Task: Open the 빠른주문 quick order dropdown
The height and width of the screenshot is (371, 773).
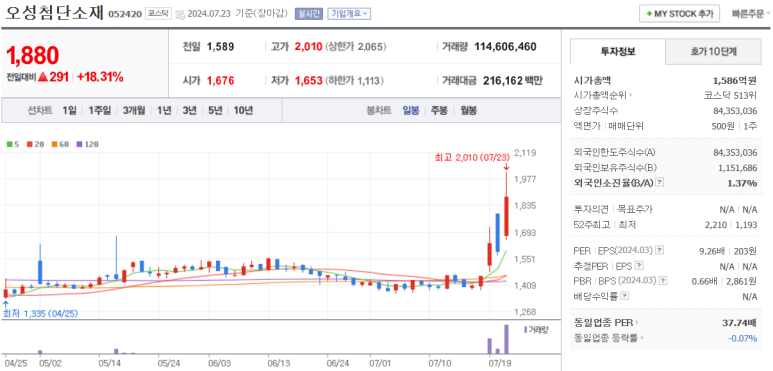Action: click(x=751, y=14)
